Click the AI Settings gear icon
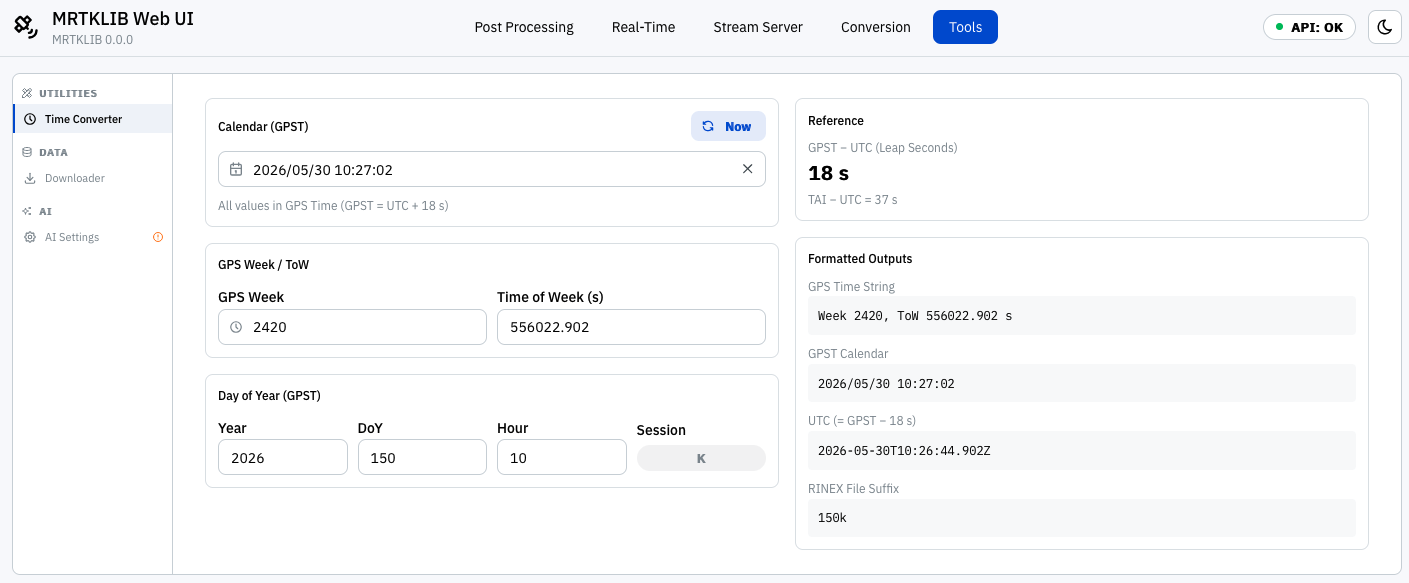1409x583 pixels. click(x=30, y=237)
